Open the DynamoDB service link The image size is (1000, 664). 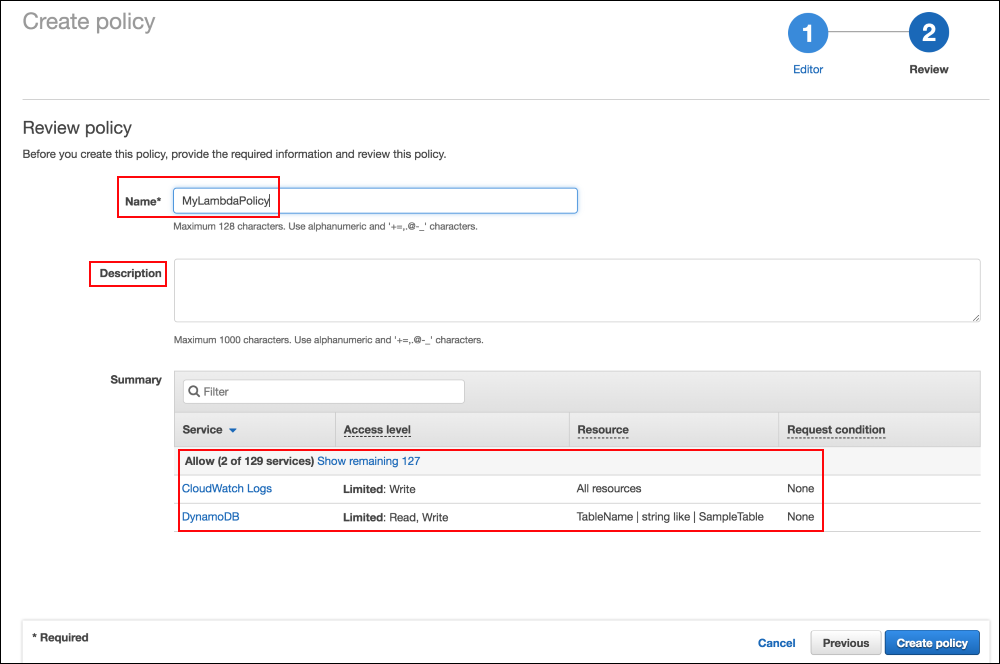click(210, 516)
